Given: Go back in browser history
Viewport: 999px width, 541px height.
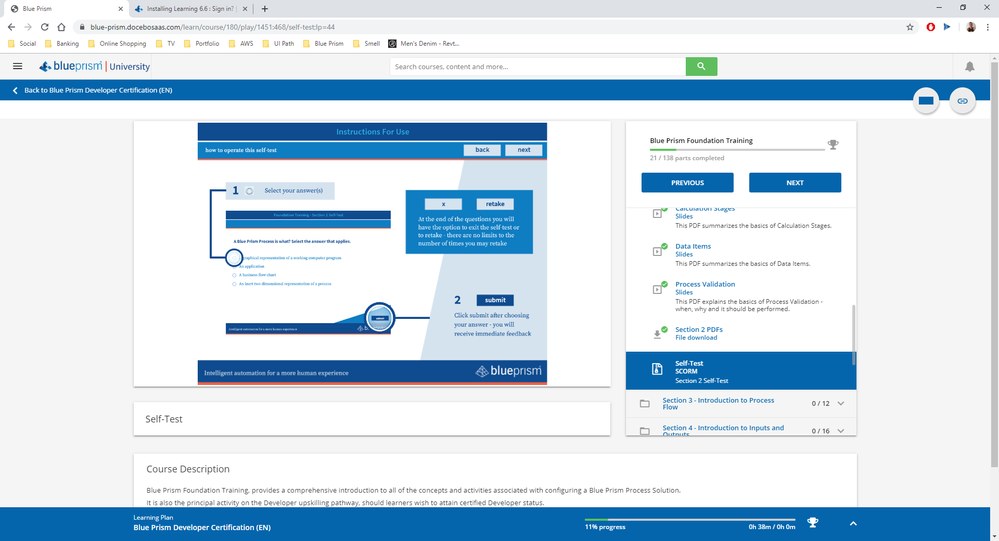Looking at the screenshot, I should click(x=11, y=27).
